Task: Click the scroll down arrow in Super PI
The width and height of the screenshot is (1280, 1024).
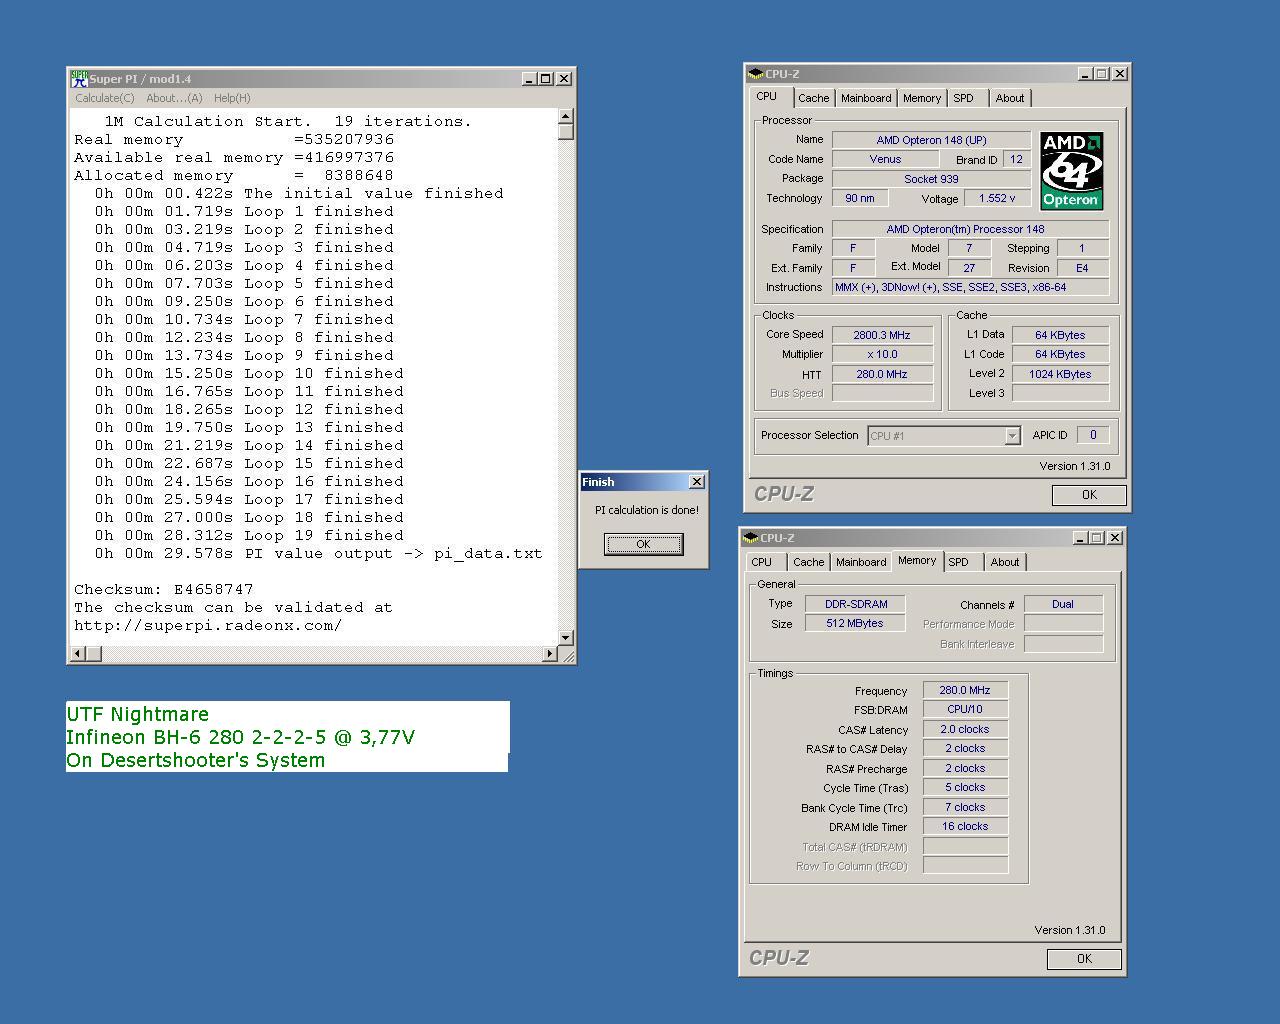Action: 566,637
